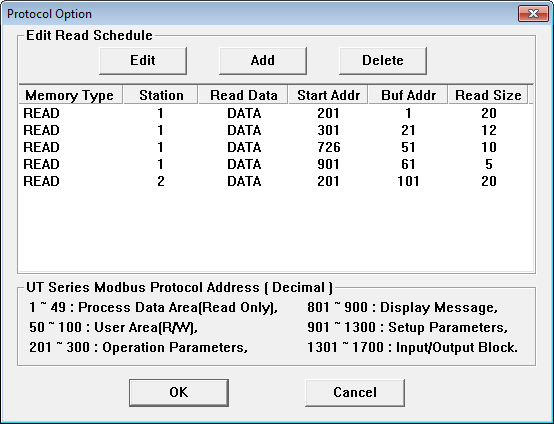This screenshot has height=424, width=554.
Task: Dismiss dialog with Cancel button
Action: [x=355, y=393]
